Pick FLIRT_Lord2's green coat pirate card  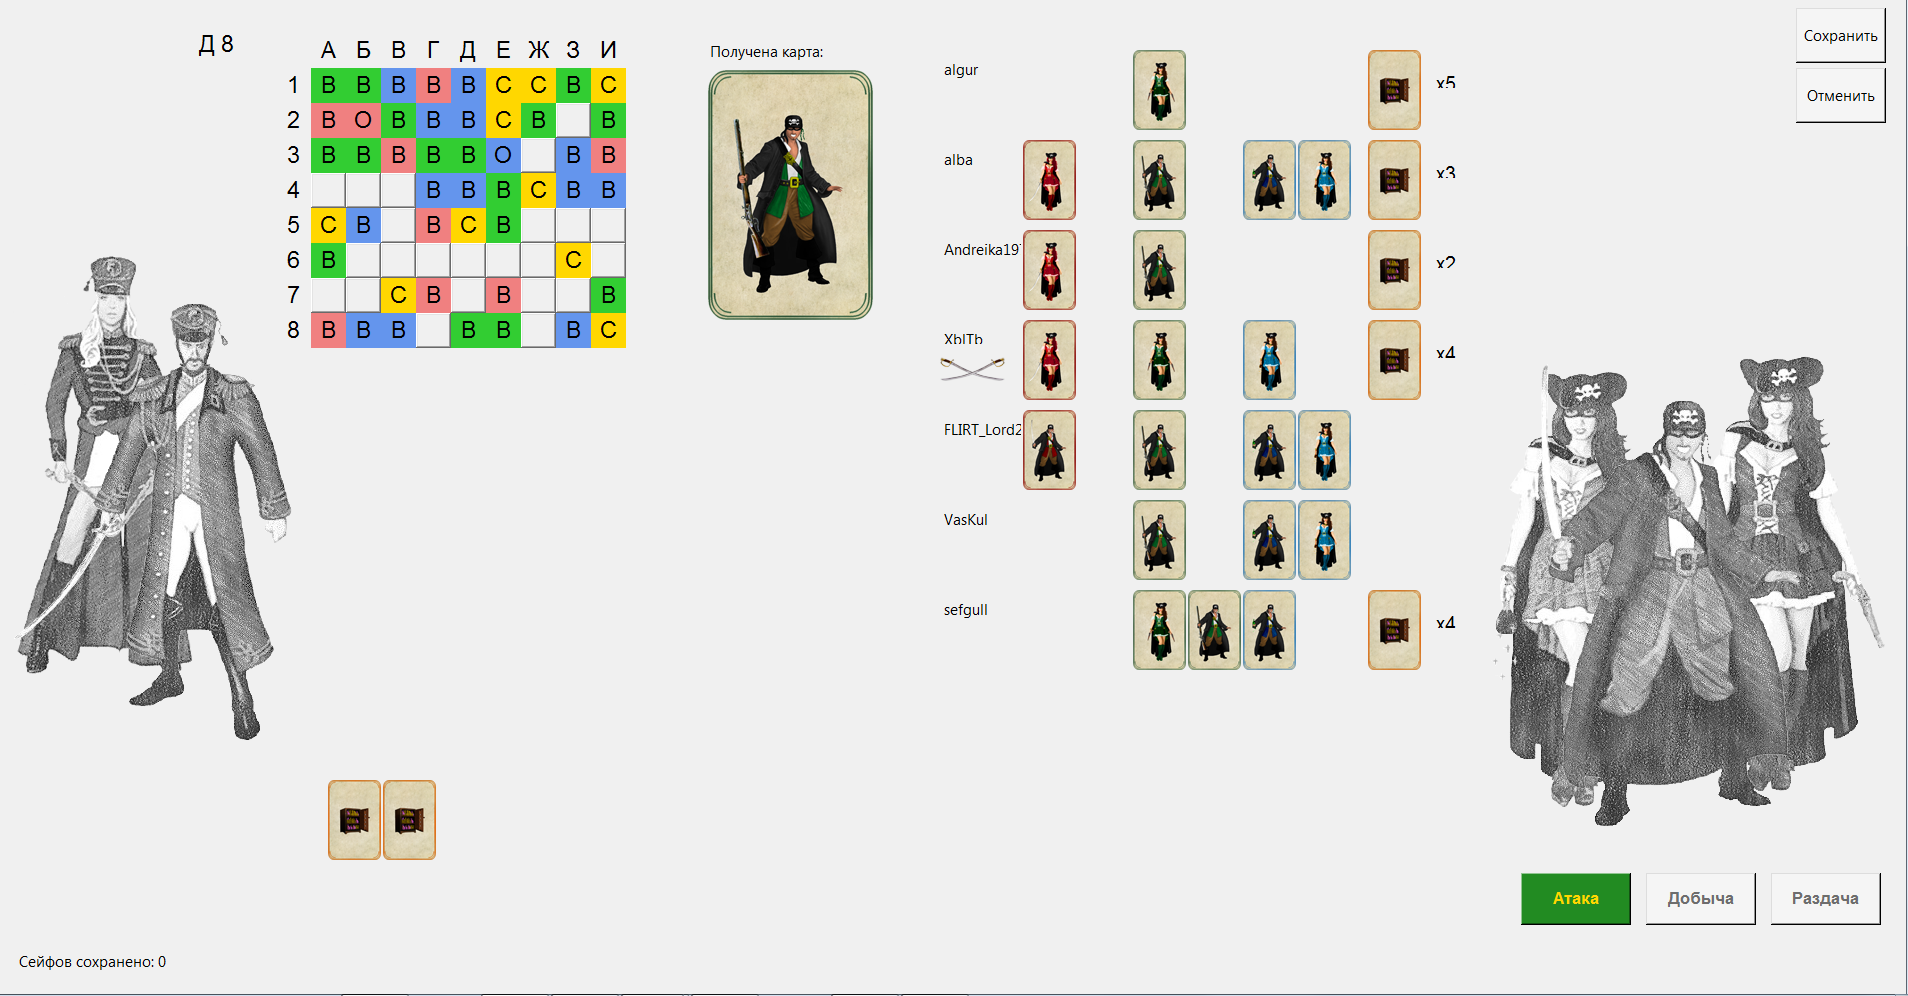(1159, 450)
